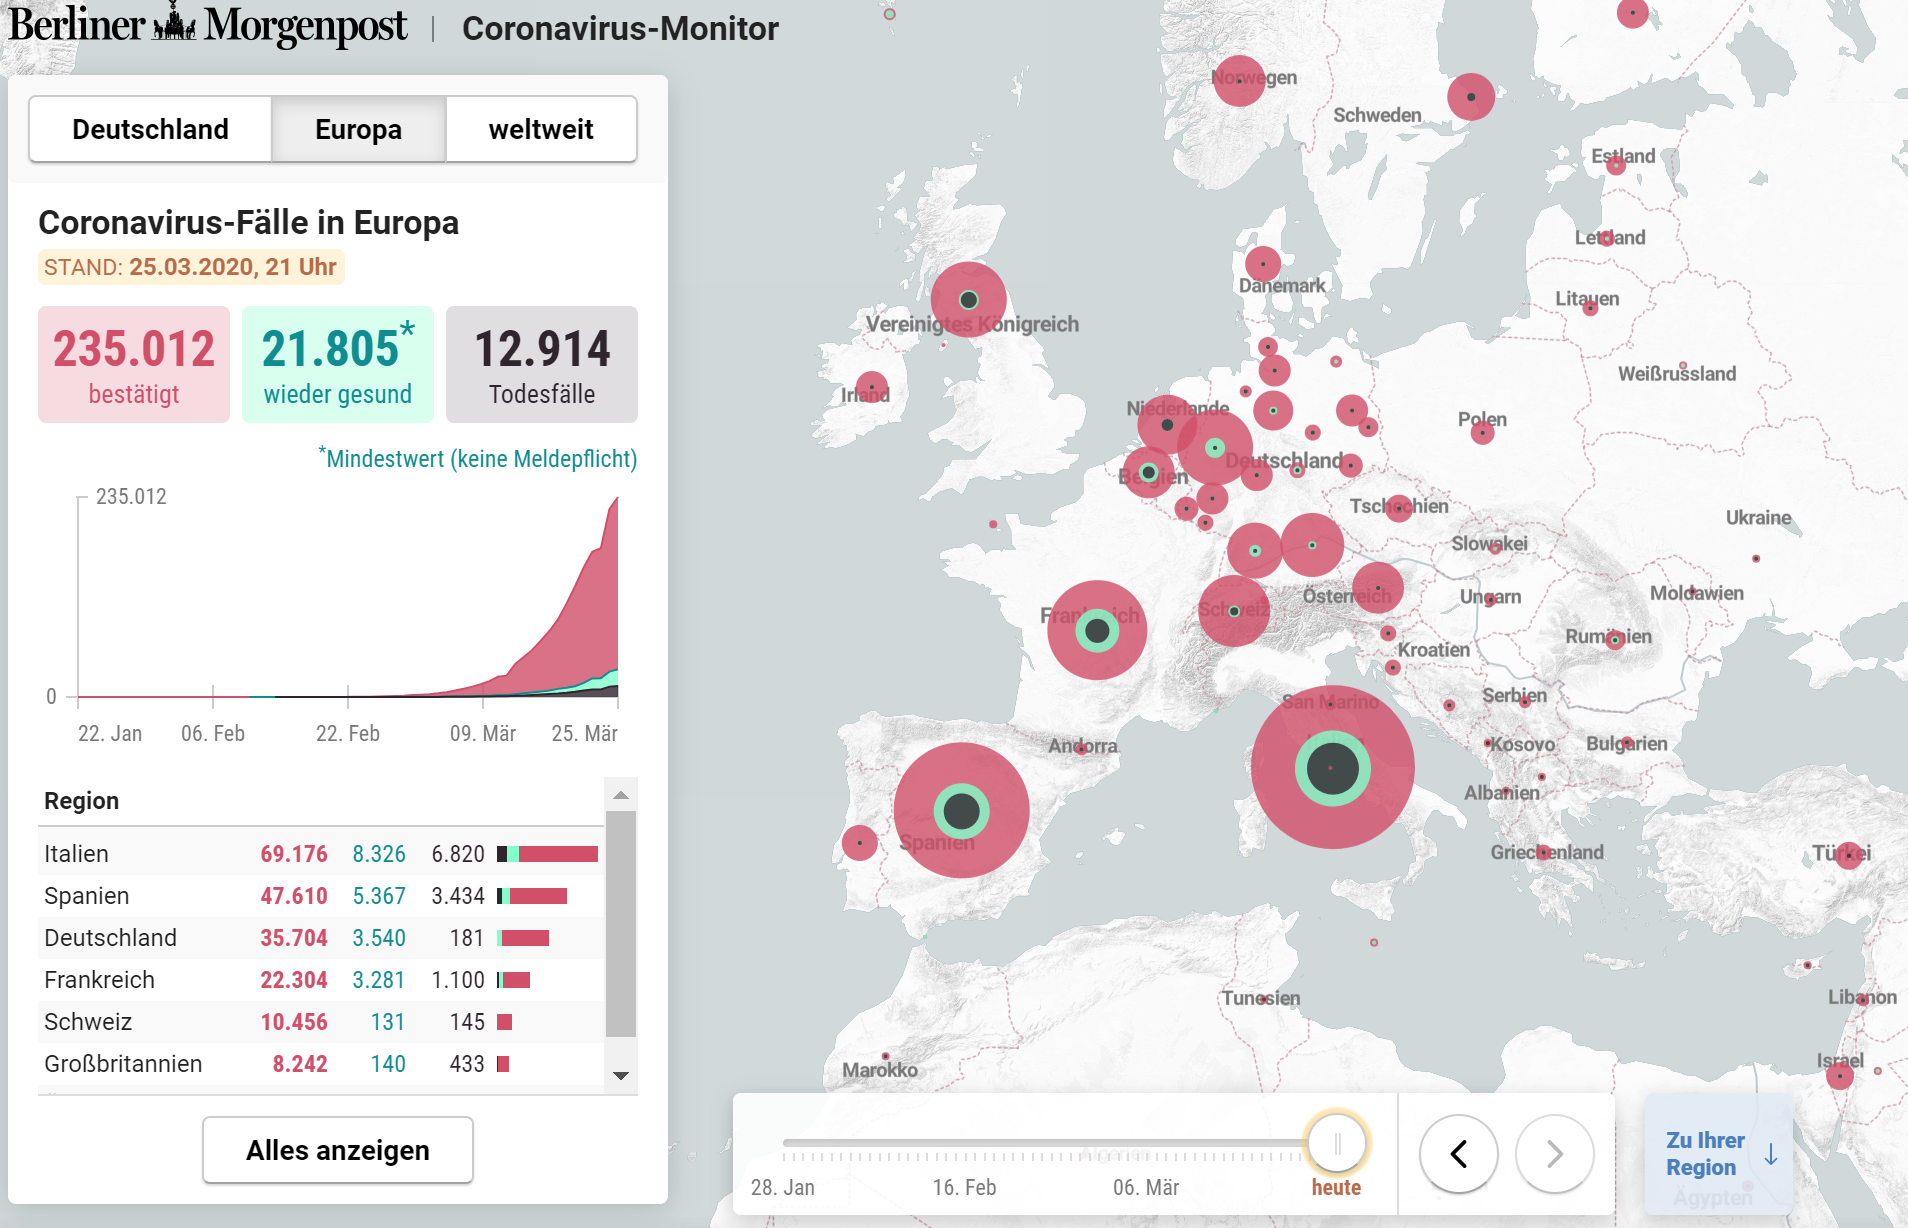The height and width of the screenshot is (1228, 1908).
Task: Advance to next day with right arrow
Action: coord(1555,1154)
